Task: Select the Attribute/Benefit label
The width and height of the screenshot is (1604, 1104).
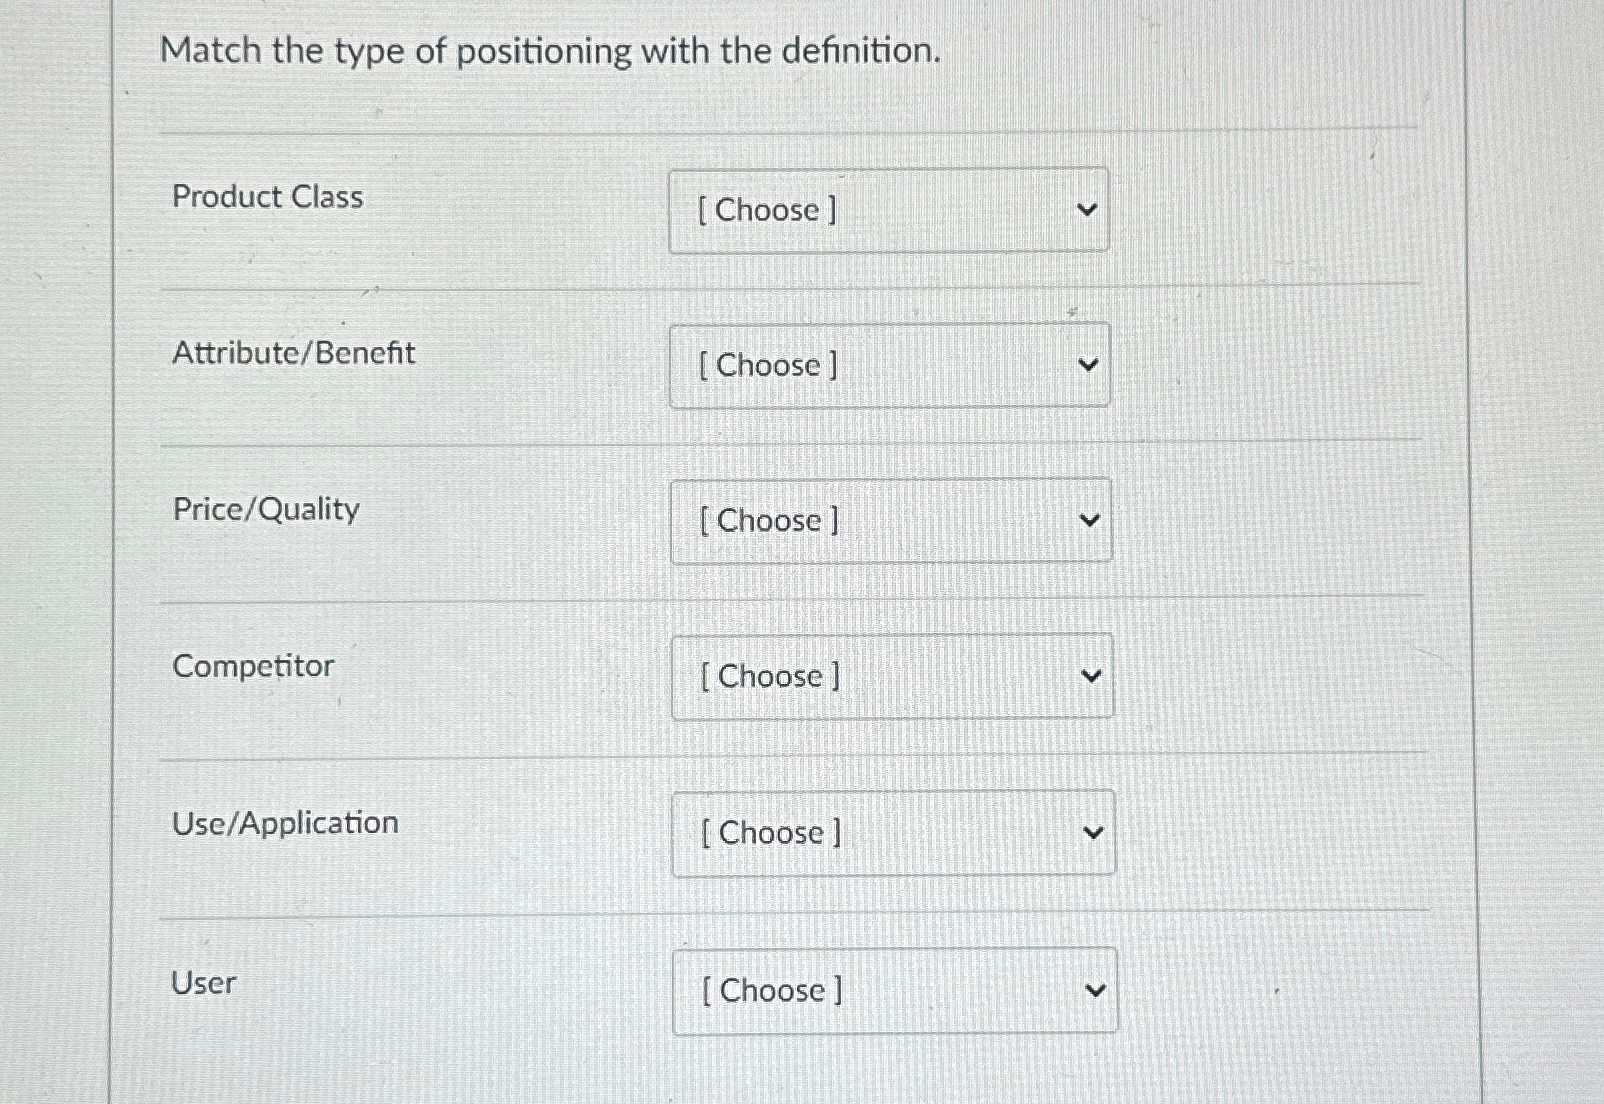Action: point(292,353)
